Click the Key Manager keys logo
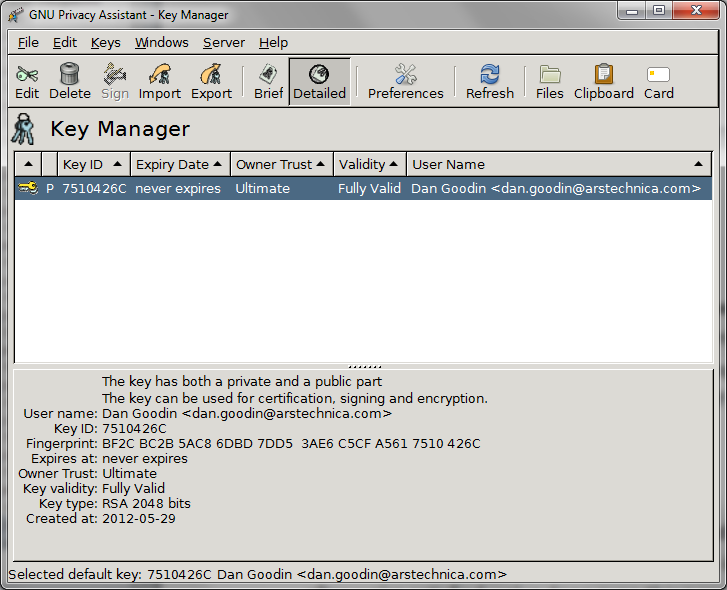727x590 pixels. click(x=24, y=129)
